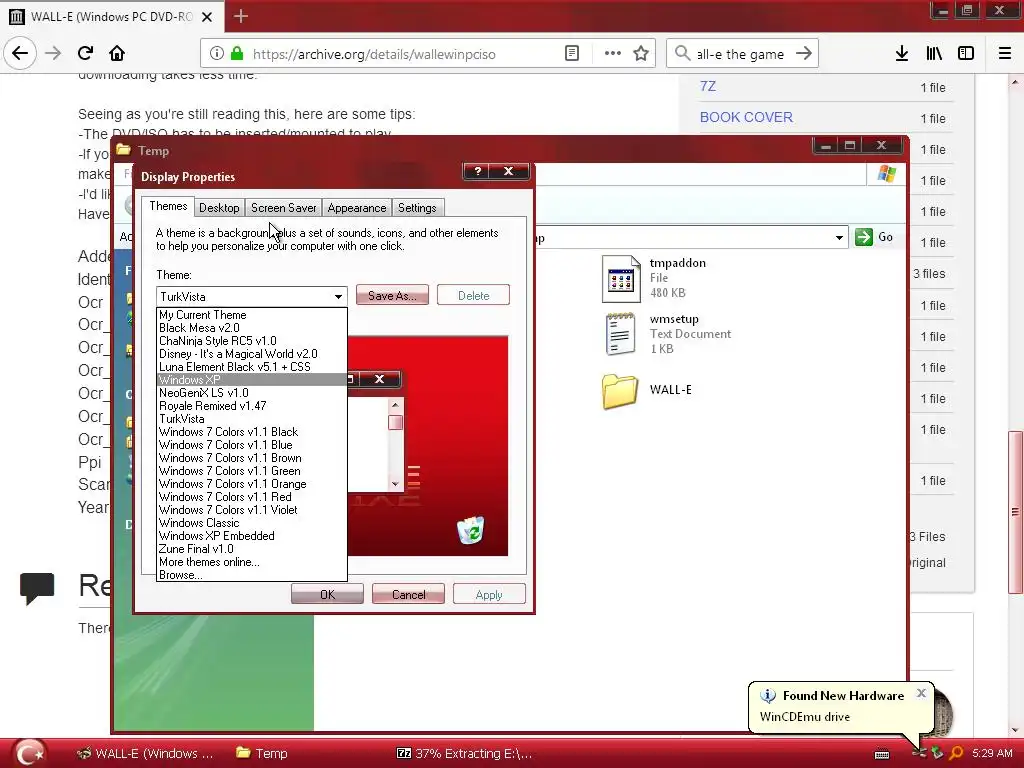Open the 7-Zip extracting taskbar item

(464, 753)
